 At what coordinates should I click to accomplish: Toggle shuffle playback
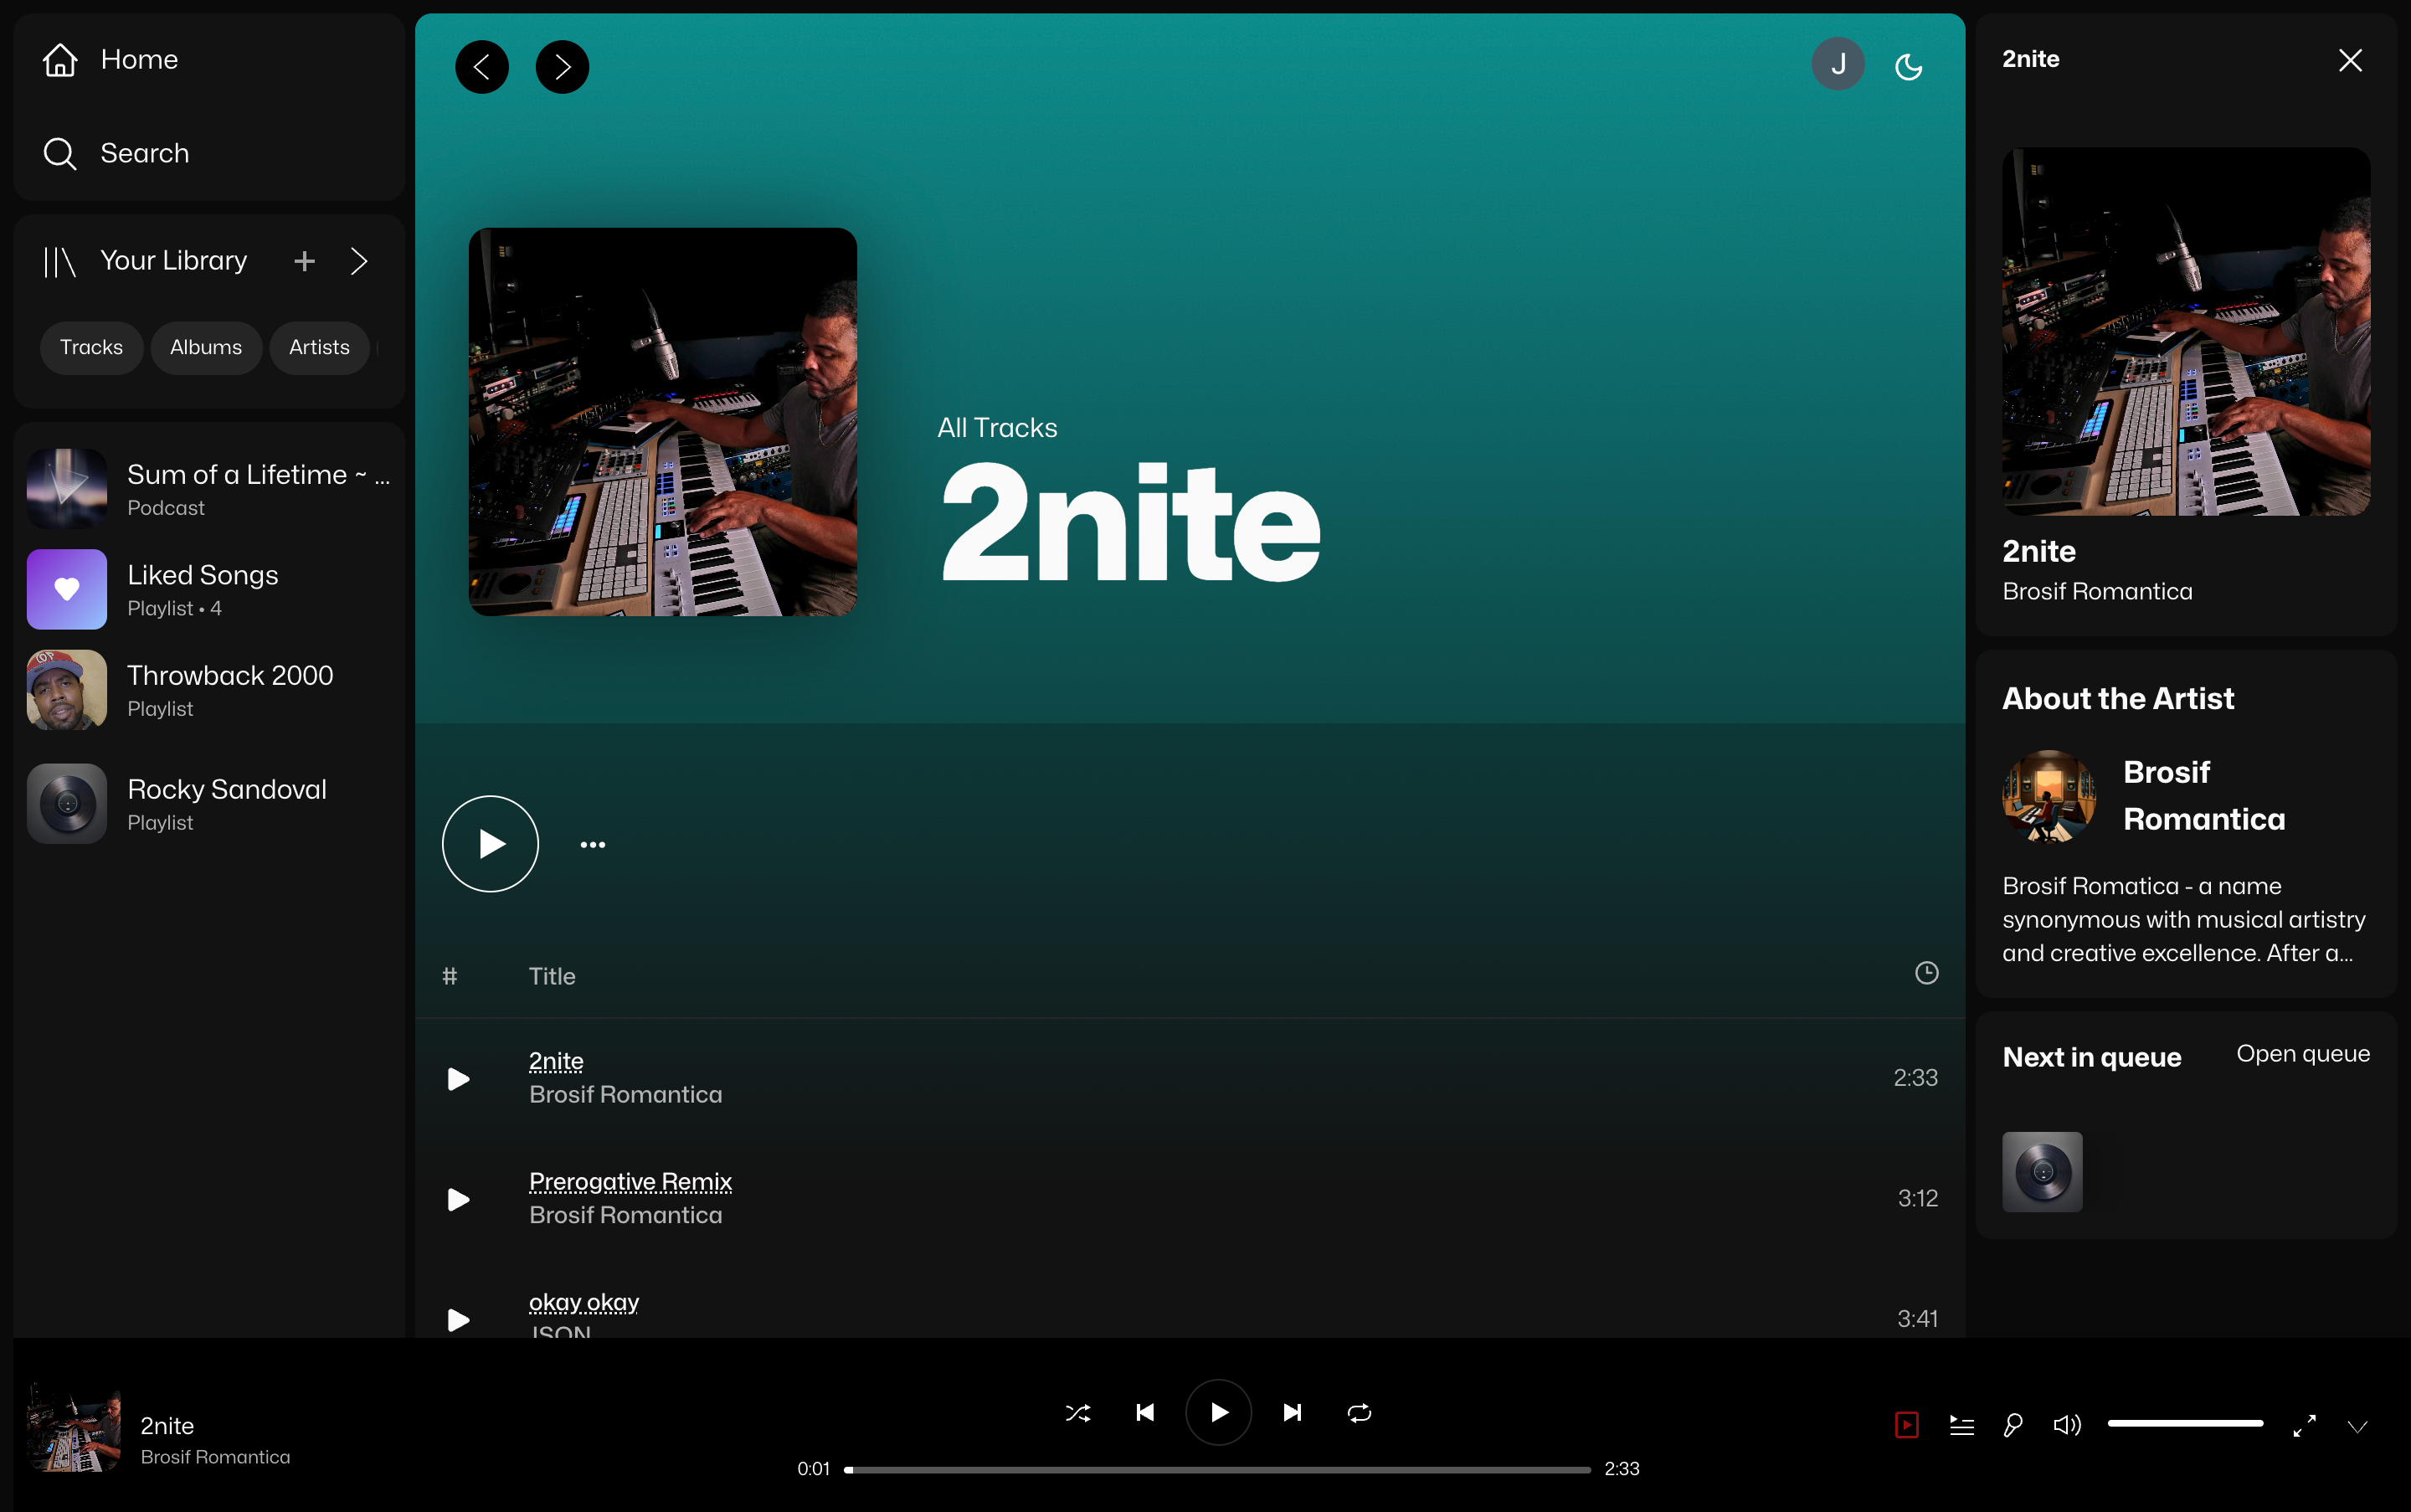[x=1078, y=1413]
